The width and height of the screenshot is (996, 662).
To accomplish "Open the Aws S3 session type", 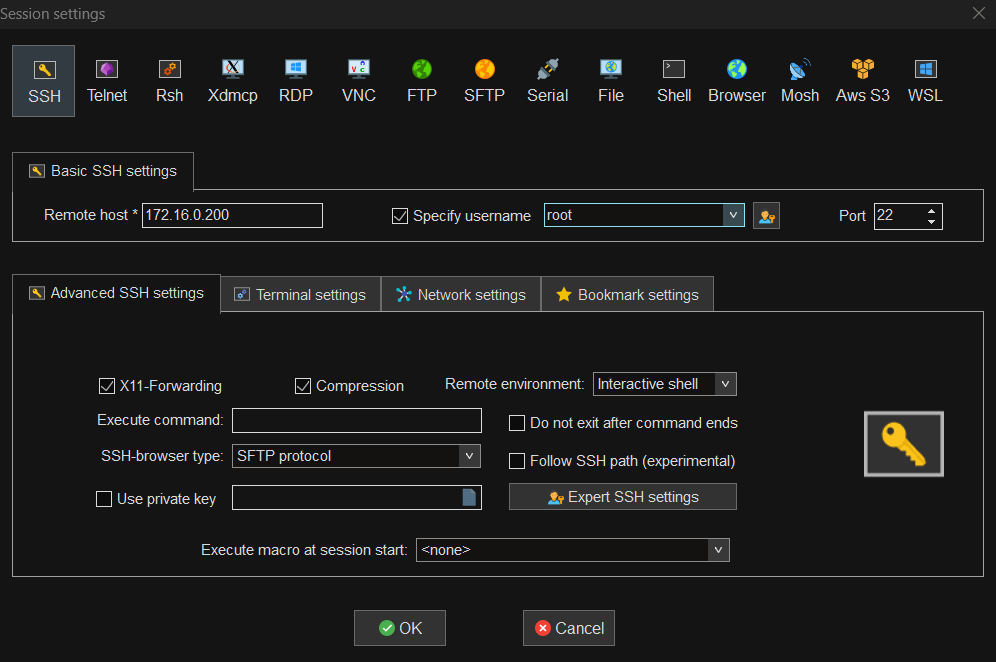I will (x=862, y=81).
